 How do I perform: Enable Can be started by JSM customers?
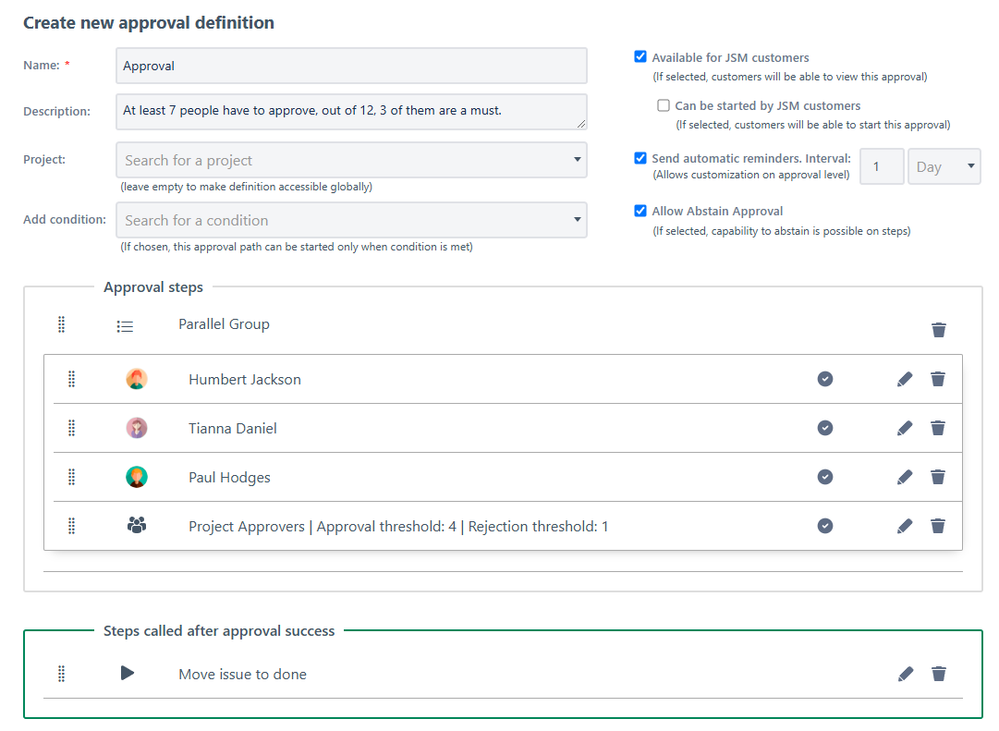point(663,105)
